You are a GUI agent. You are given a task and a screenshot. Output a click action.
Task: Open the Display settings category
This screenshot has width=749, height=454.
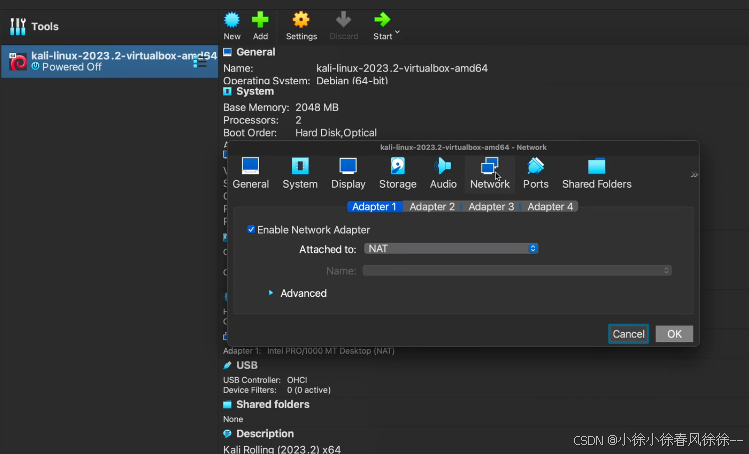(348, 173)
